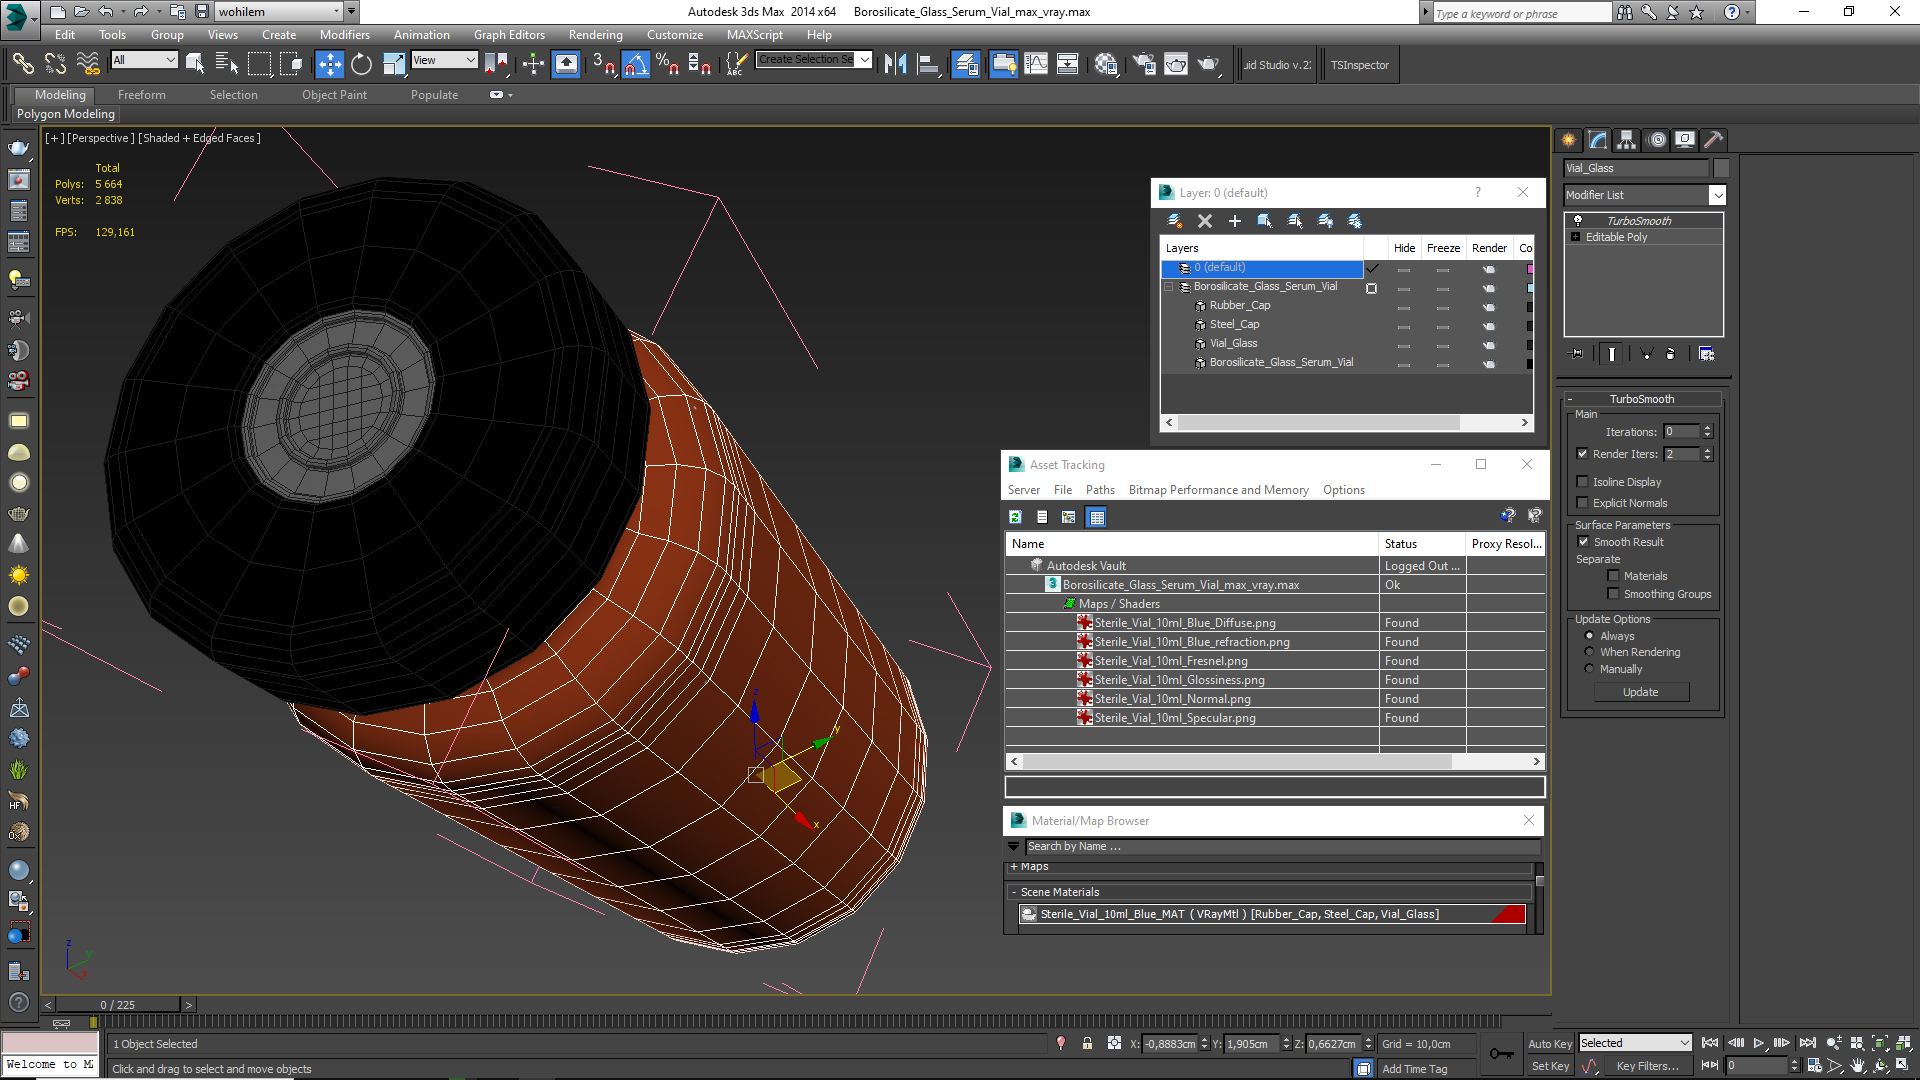
Task: Select When Rendering update option
Action: pyautogui.click(x=1589, y=652)
